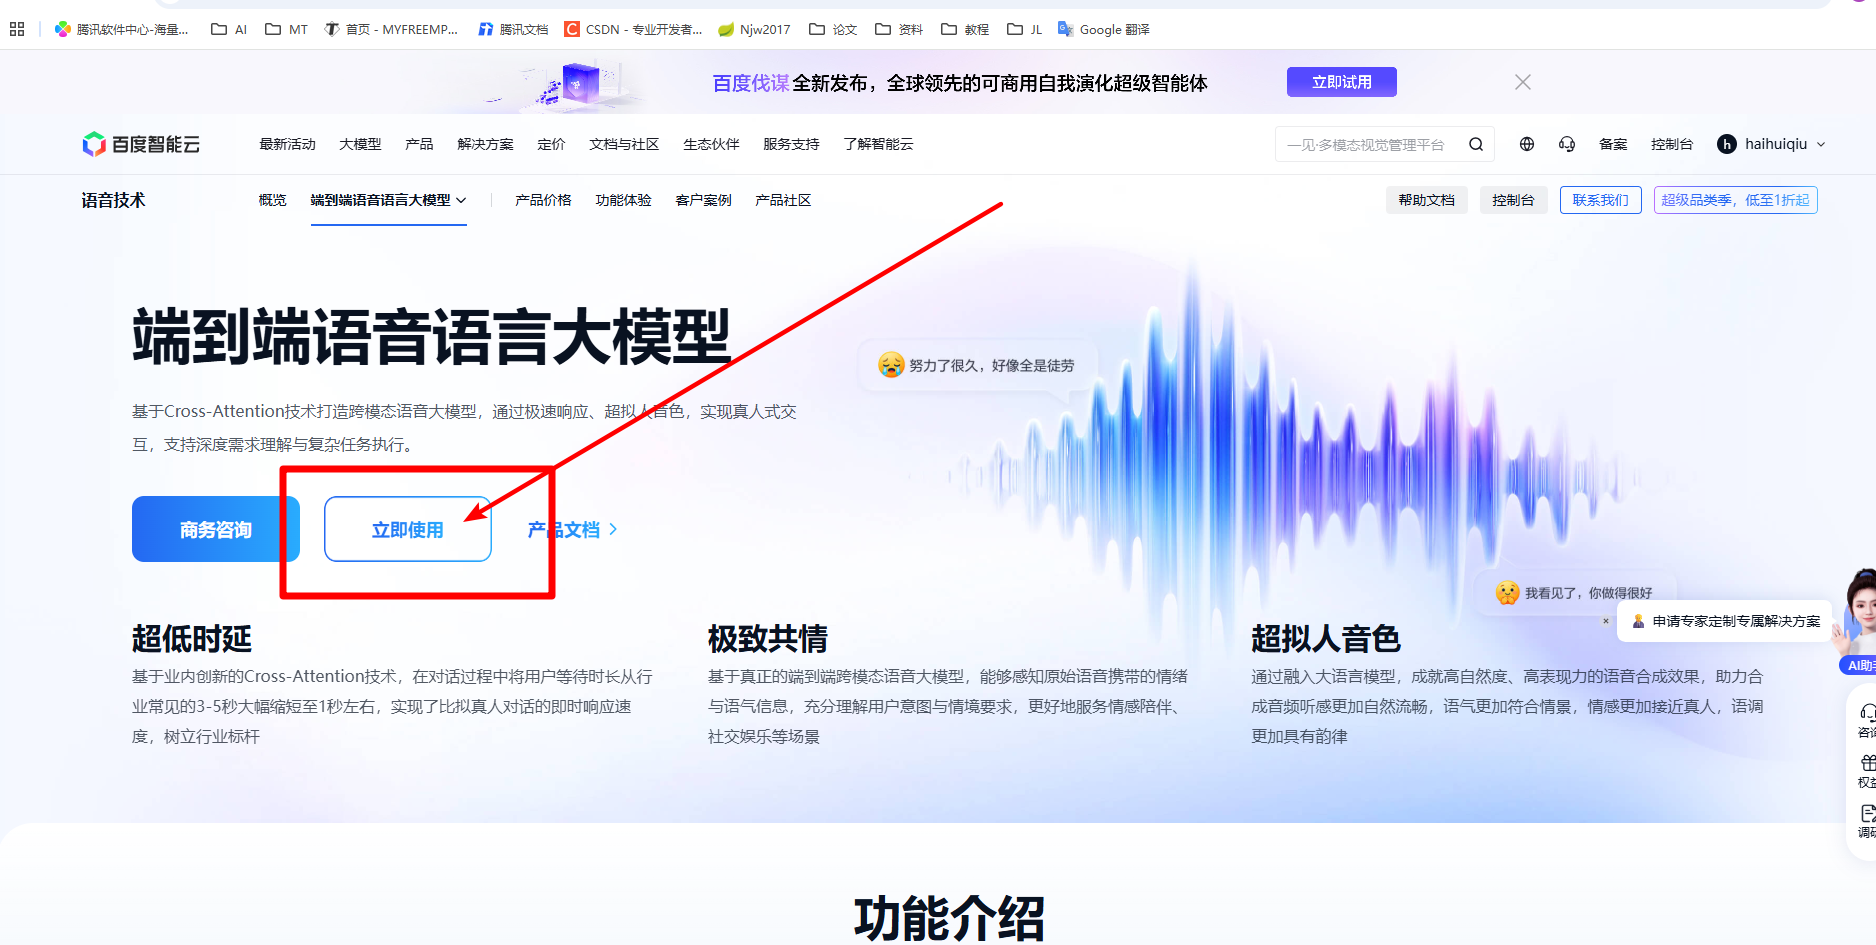Screen dimensions: 1876x945
Task: Open the 首页 - MYFREEMP bookmark
Action: [x=391, y=29]
